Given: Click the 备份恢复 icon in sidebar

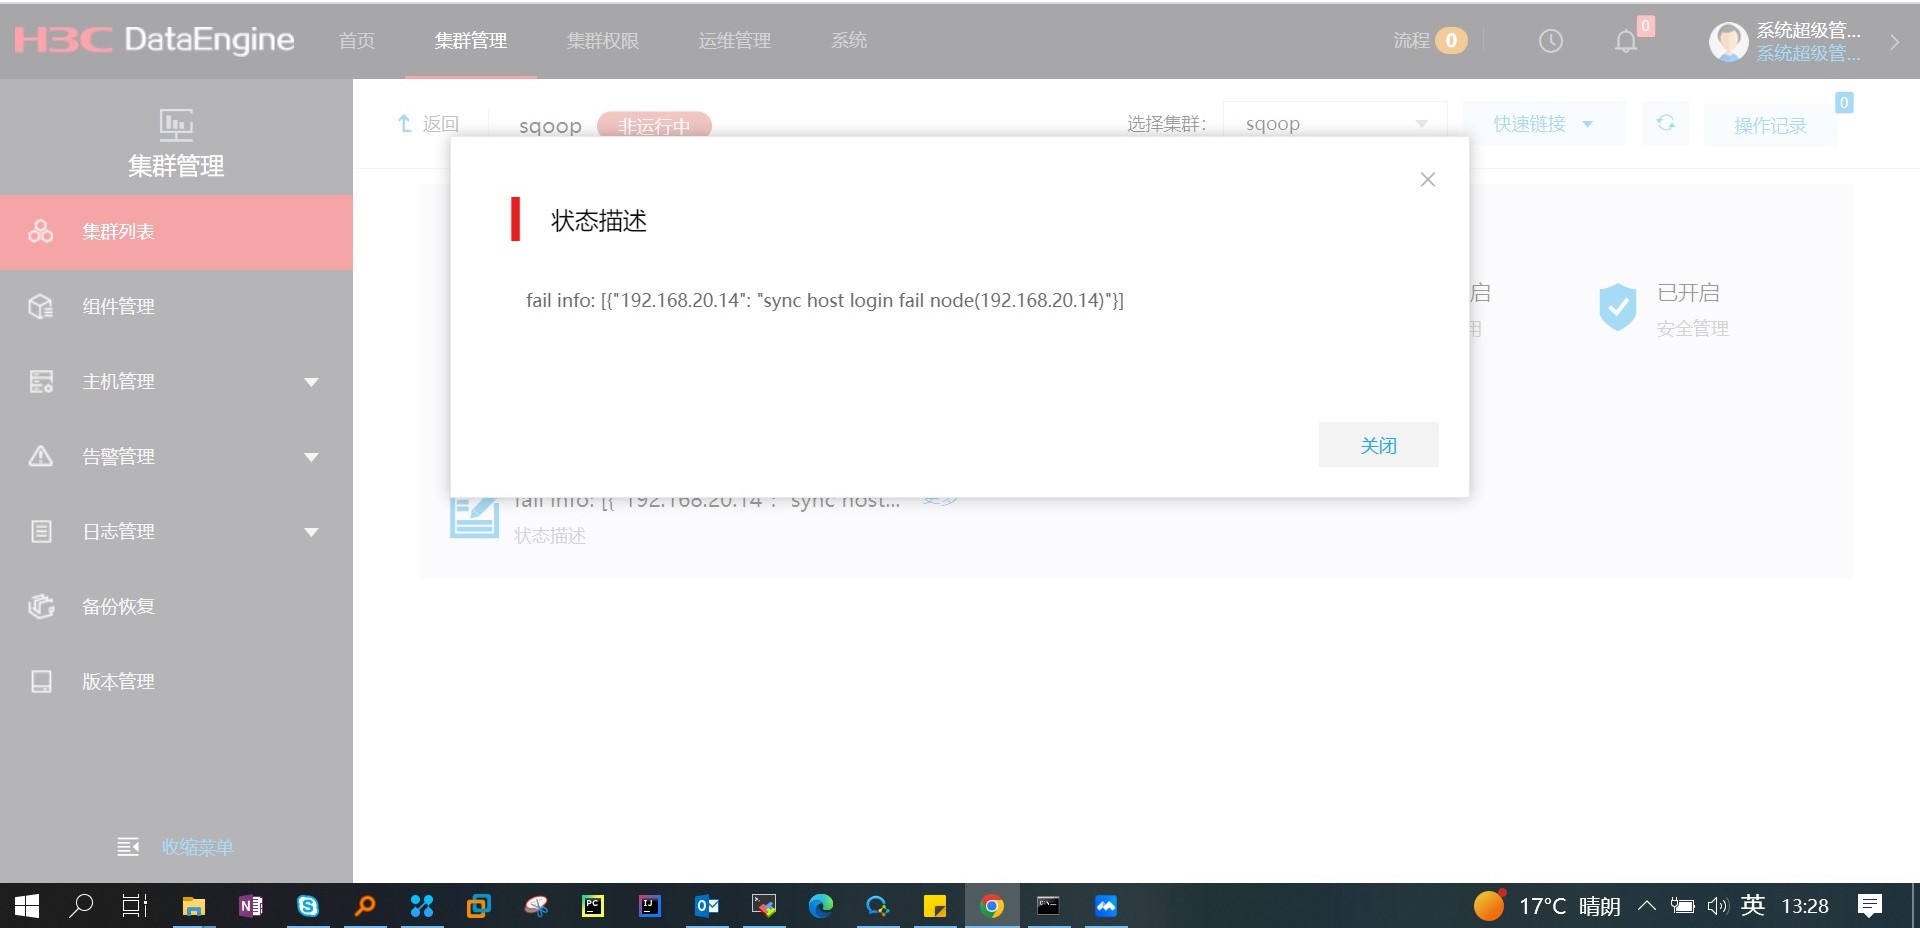Looking at the screenshot, I should pos(41,607).
